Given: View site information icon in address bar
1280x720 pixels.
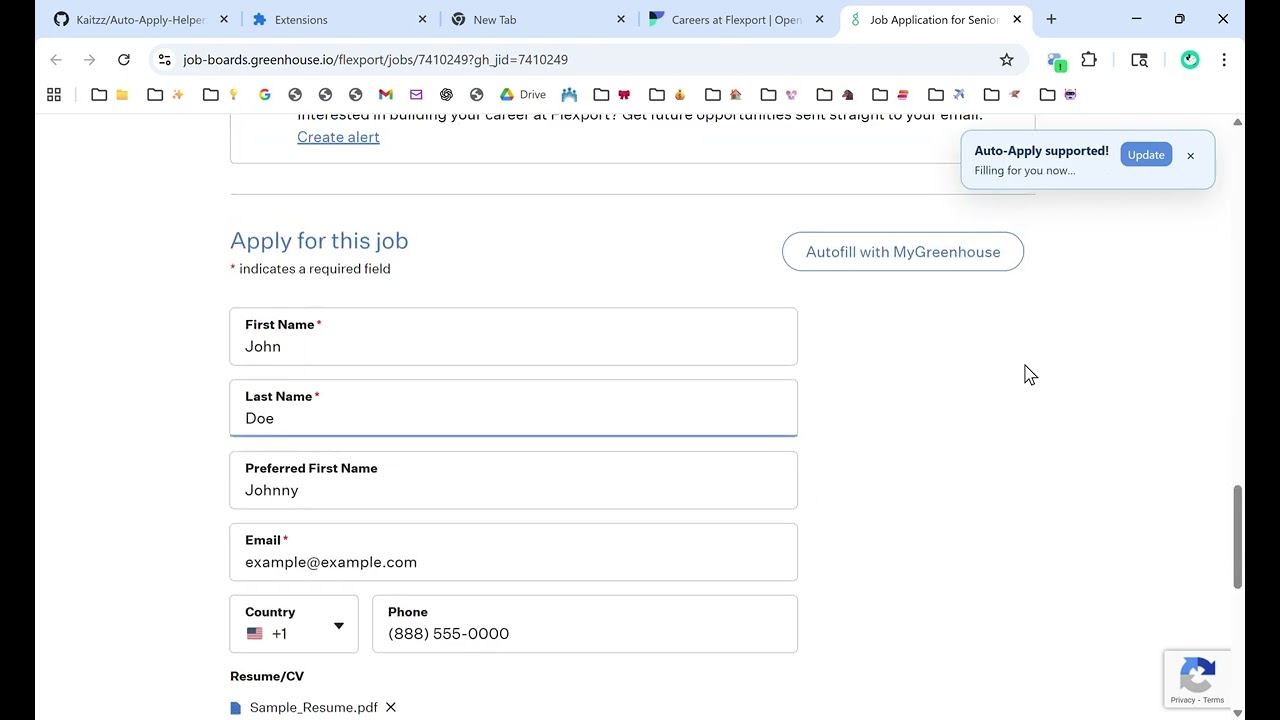Looking at the screenshot, I should (x=165, y=60).
